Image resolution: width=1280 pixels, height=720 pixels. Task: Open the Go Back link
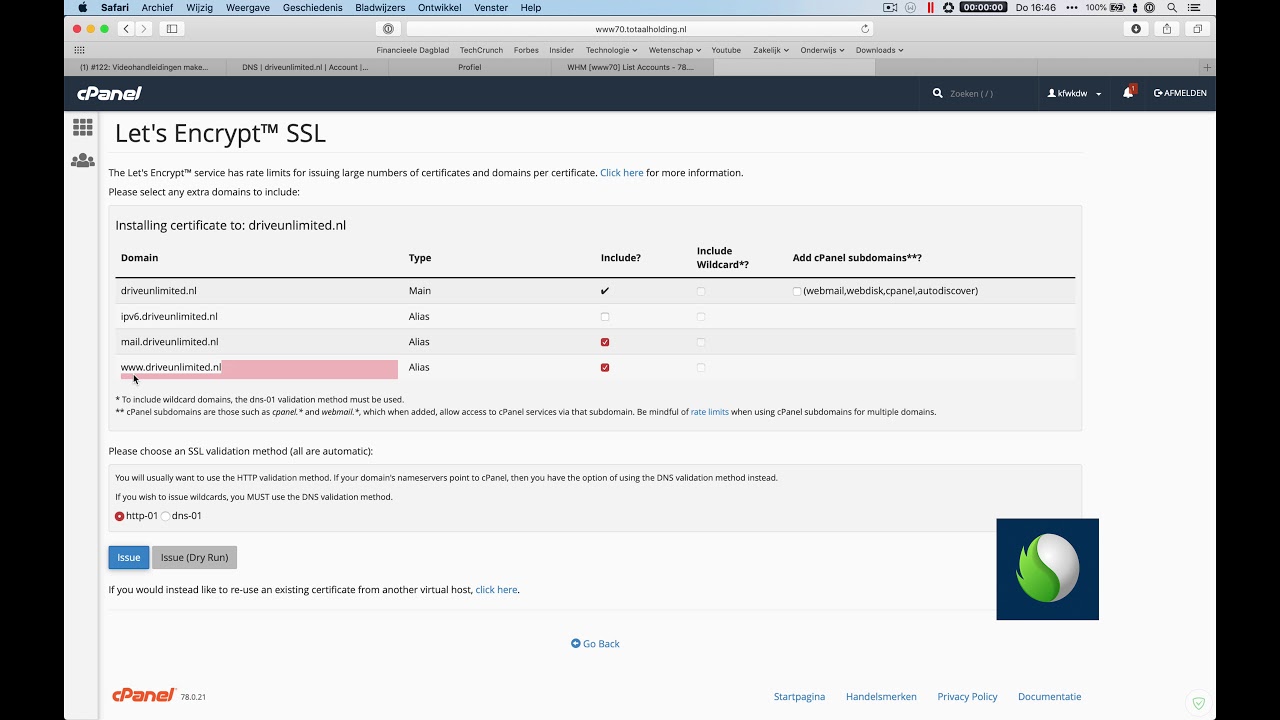pyautogui.click(x=595, y=644)
